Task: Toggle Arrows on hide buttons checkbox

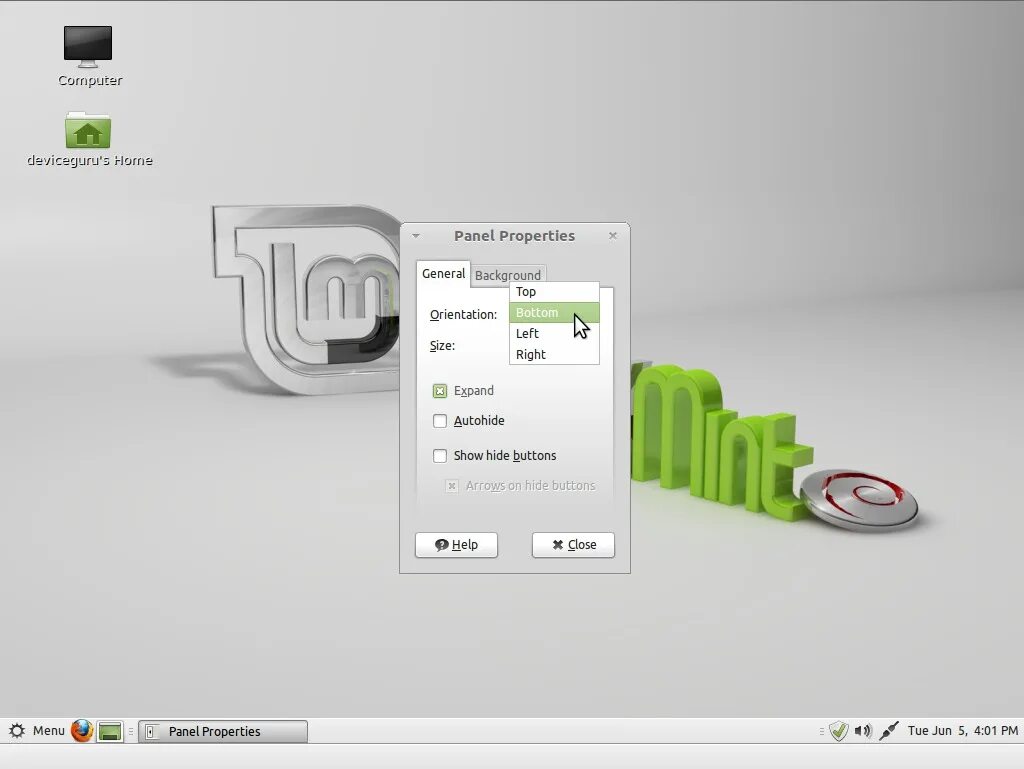Action: coord(452,486)
